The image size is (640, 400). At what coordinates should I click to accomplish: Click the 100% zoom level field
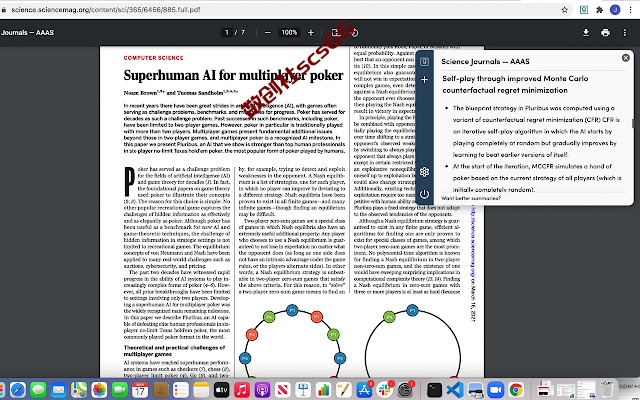coord(289,32)
